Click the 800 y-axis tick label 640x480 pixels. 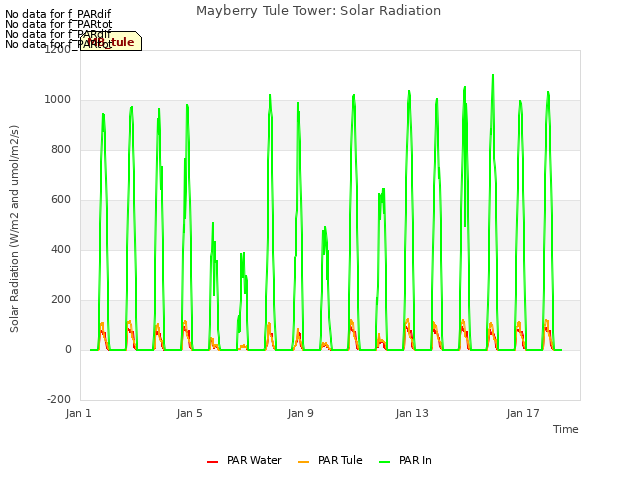61,149
